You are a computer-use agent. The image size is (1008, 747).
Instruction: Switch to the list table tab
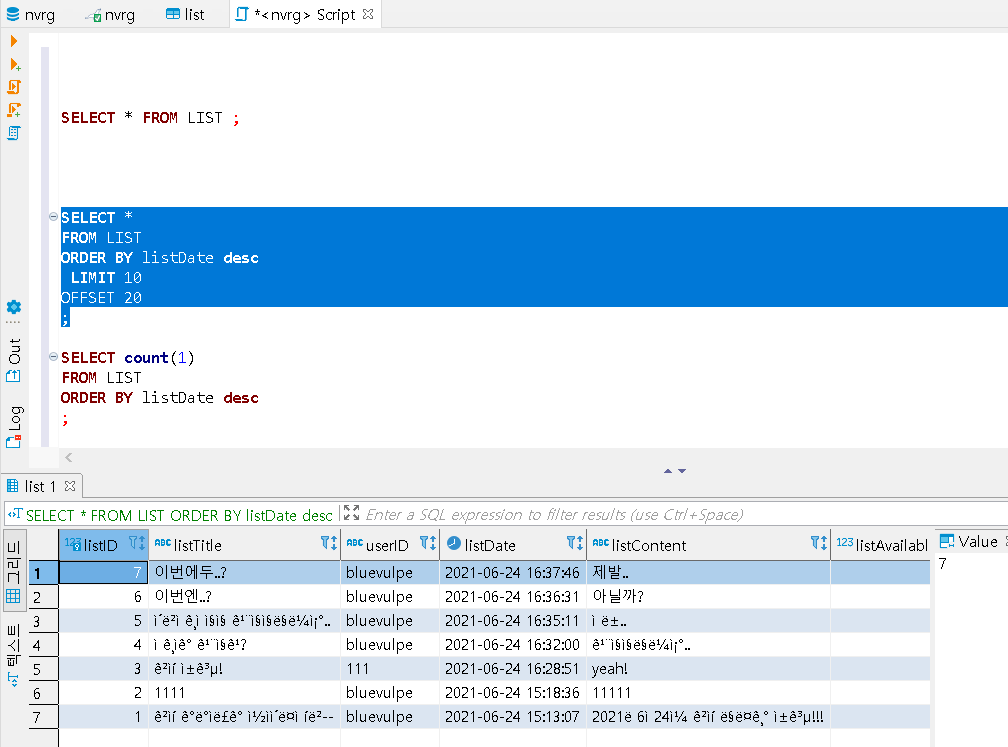[185, 14]
